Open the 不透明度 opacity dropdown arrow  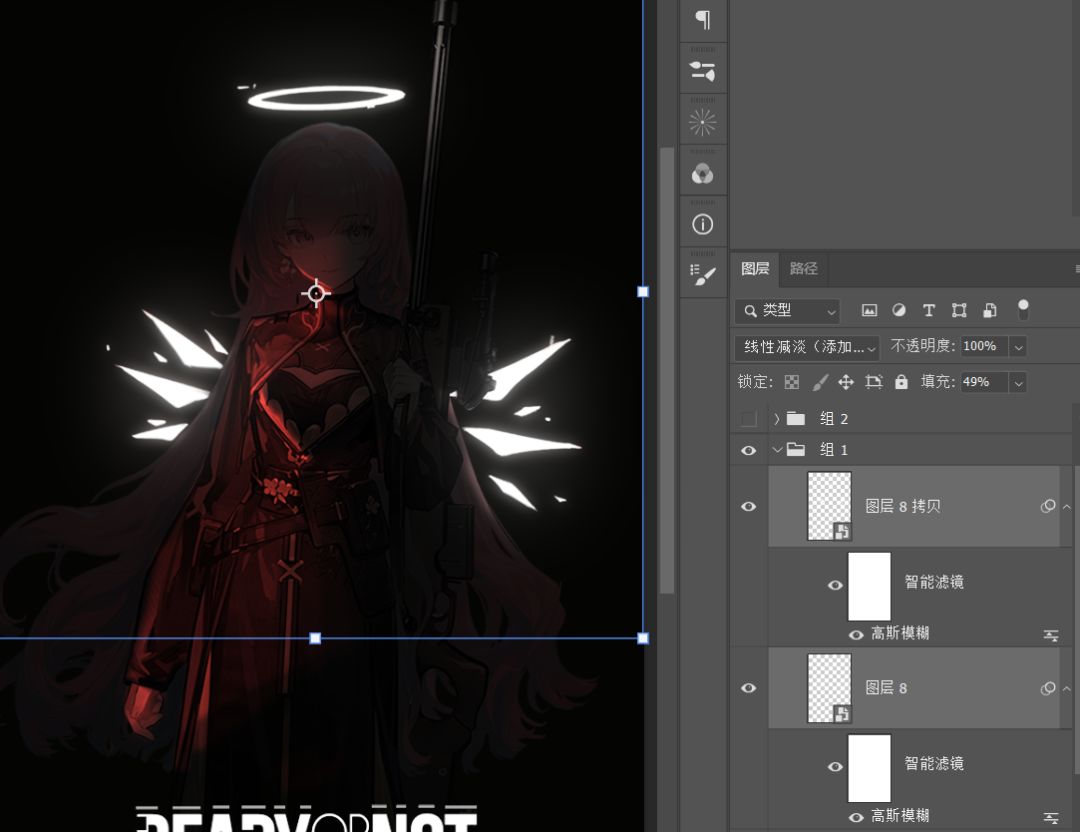1018,347
